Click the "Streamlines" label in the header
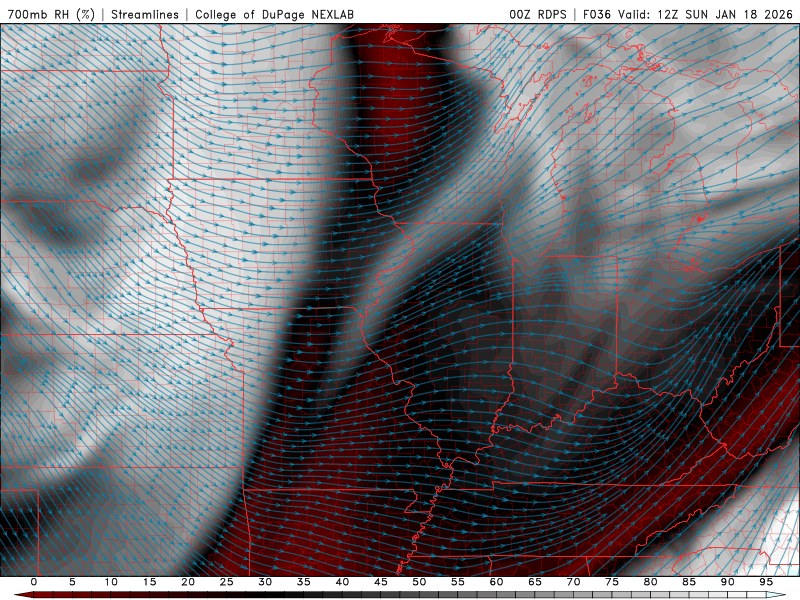Screen dimensions: 800x600 click(145, 14)
